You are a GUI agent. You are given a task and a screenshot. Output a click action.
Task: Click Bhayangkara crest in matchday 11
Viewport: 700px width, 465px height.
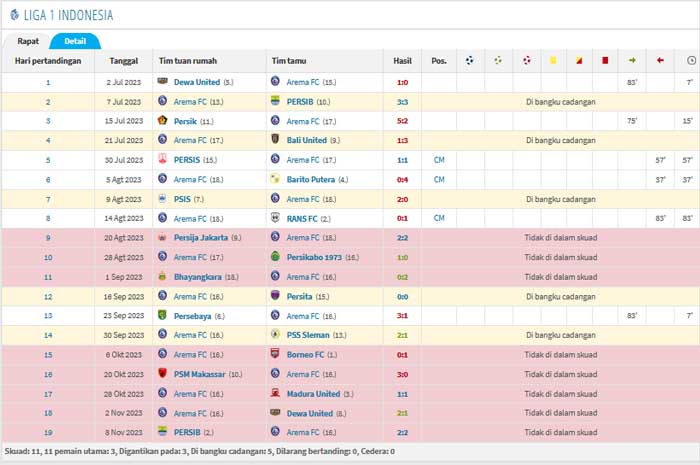click(162, 276)
